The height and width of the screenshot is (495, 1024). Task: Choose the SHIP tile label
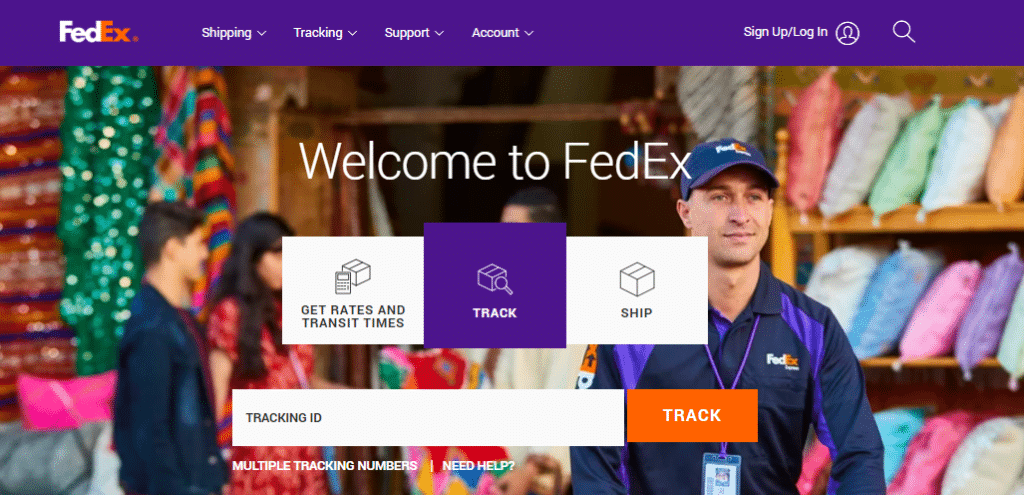coord(637,313)
